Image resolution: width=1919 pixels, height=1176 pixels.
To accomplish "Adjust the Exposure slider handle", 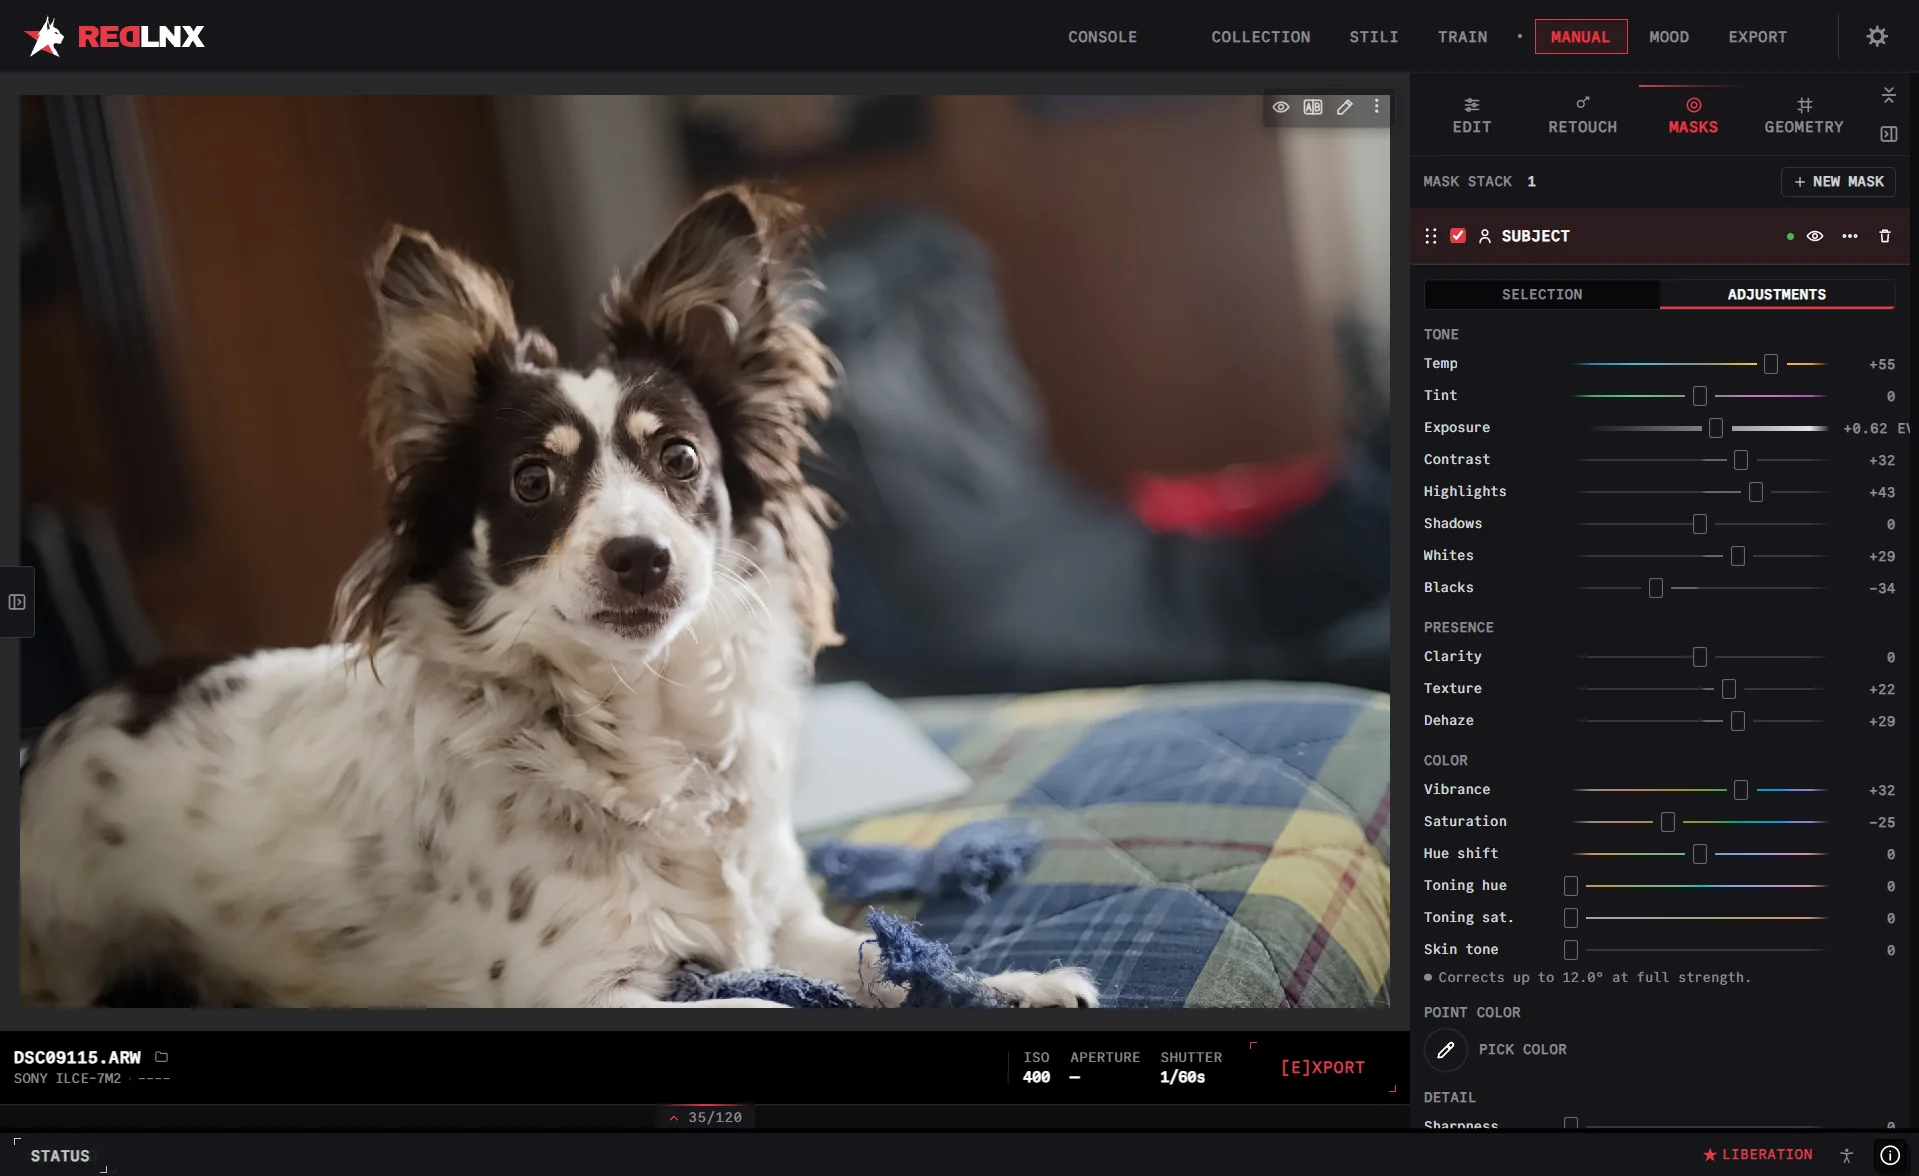I will 1716,428.
